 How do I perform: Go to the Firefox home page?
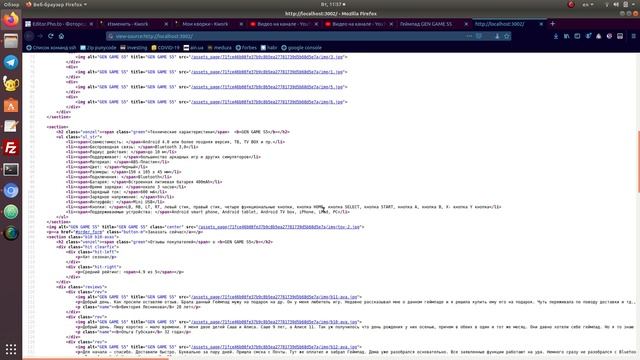pyautogui.click(x=61, y=36)
